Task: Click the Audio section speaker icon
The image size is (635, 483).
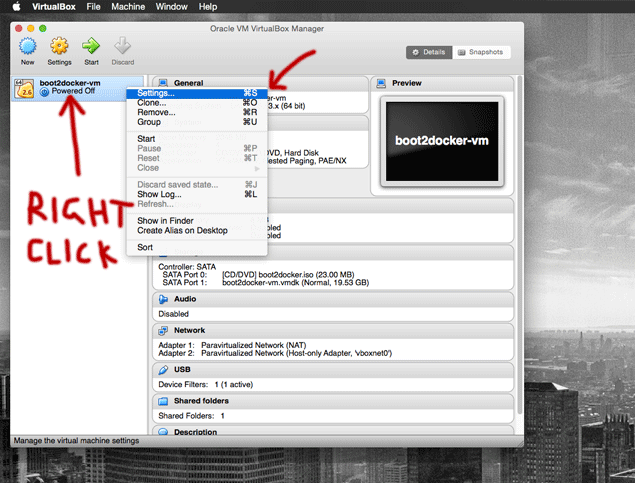Action: [x=163, y=299]
